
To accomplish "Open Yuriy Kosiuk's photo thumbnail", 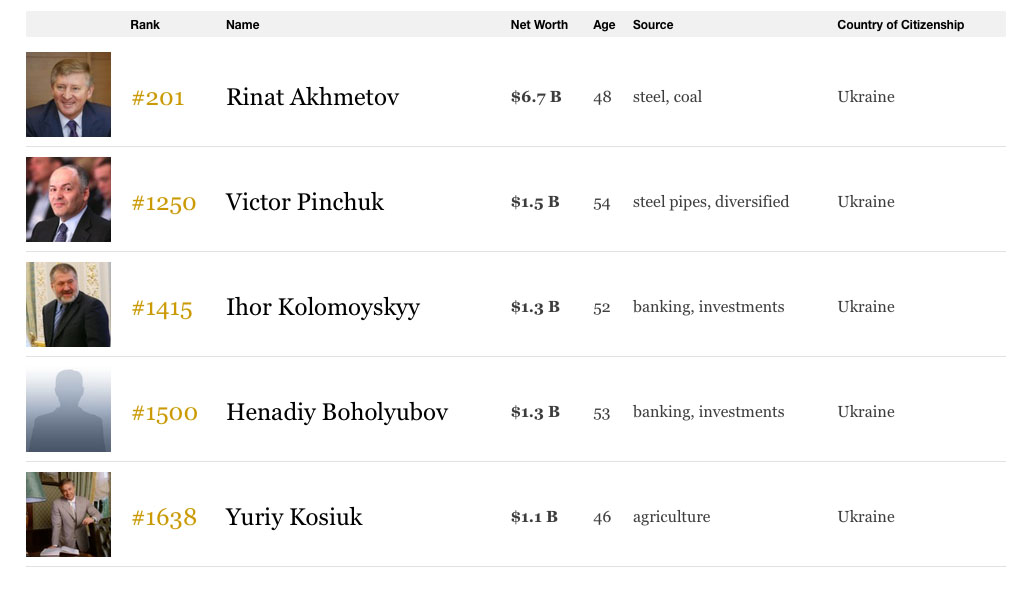I will tap(68, 515).
